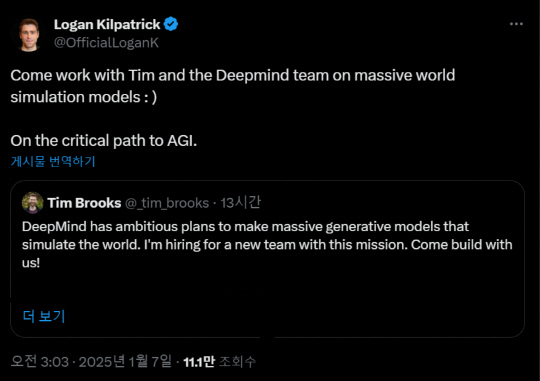Open Logan Kilpatrick's profile picture
The height and width of the screenshot is (381, 540).
pos(28,35)
